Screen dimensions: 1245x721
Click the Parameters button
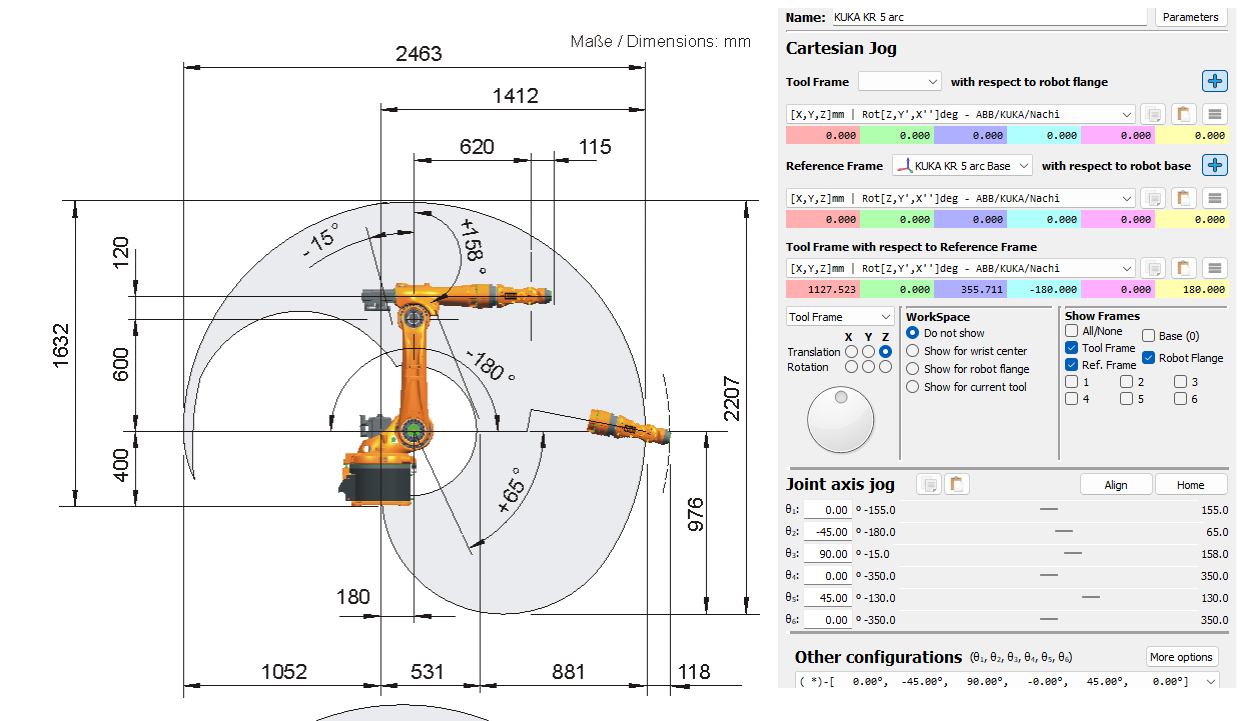(x=1190, y=17)
